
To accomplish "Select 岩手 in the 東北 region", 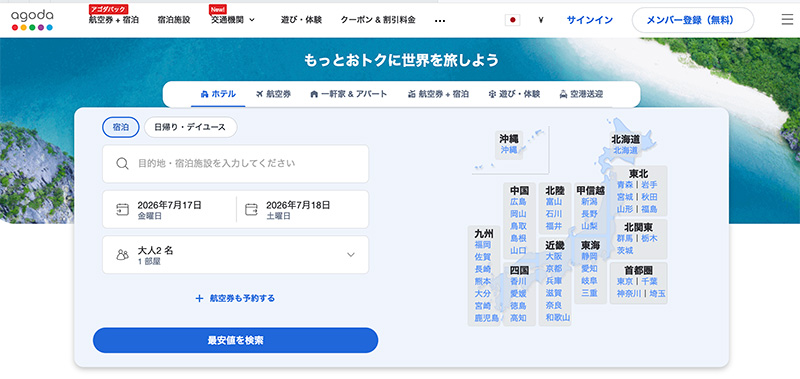I will (x=649, y=184).
